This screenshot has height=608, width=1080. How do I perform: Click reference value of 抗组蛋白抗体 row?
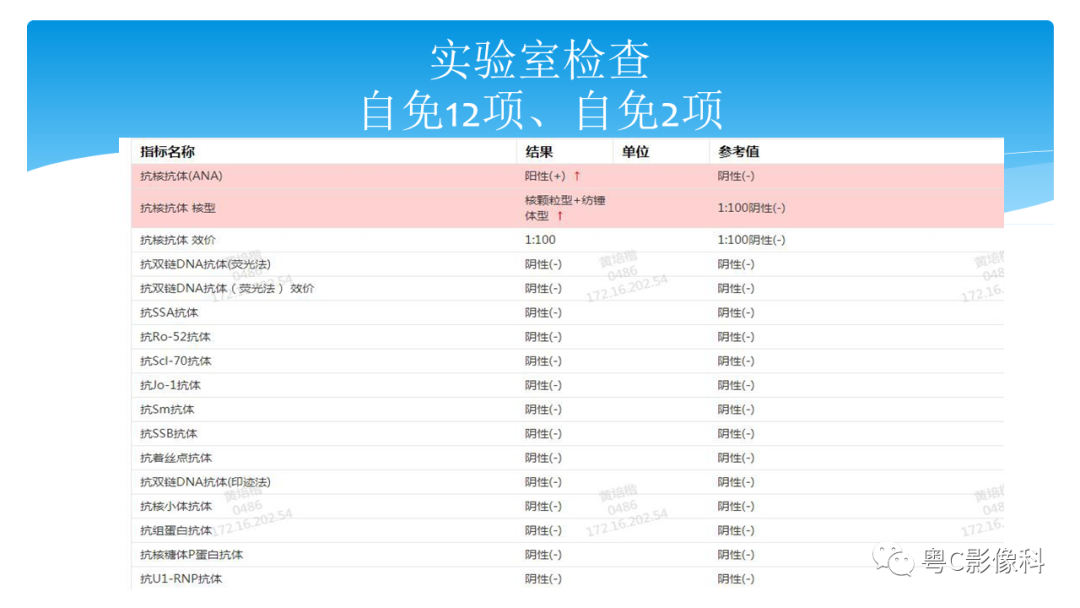[x=736, y=530]
